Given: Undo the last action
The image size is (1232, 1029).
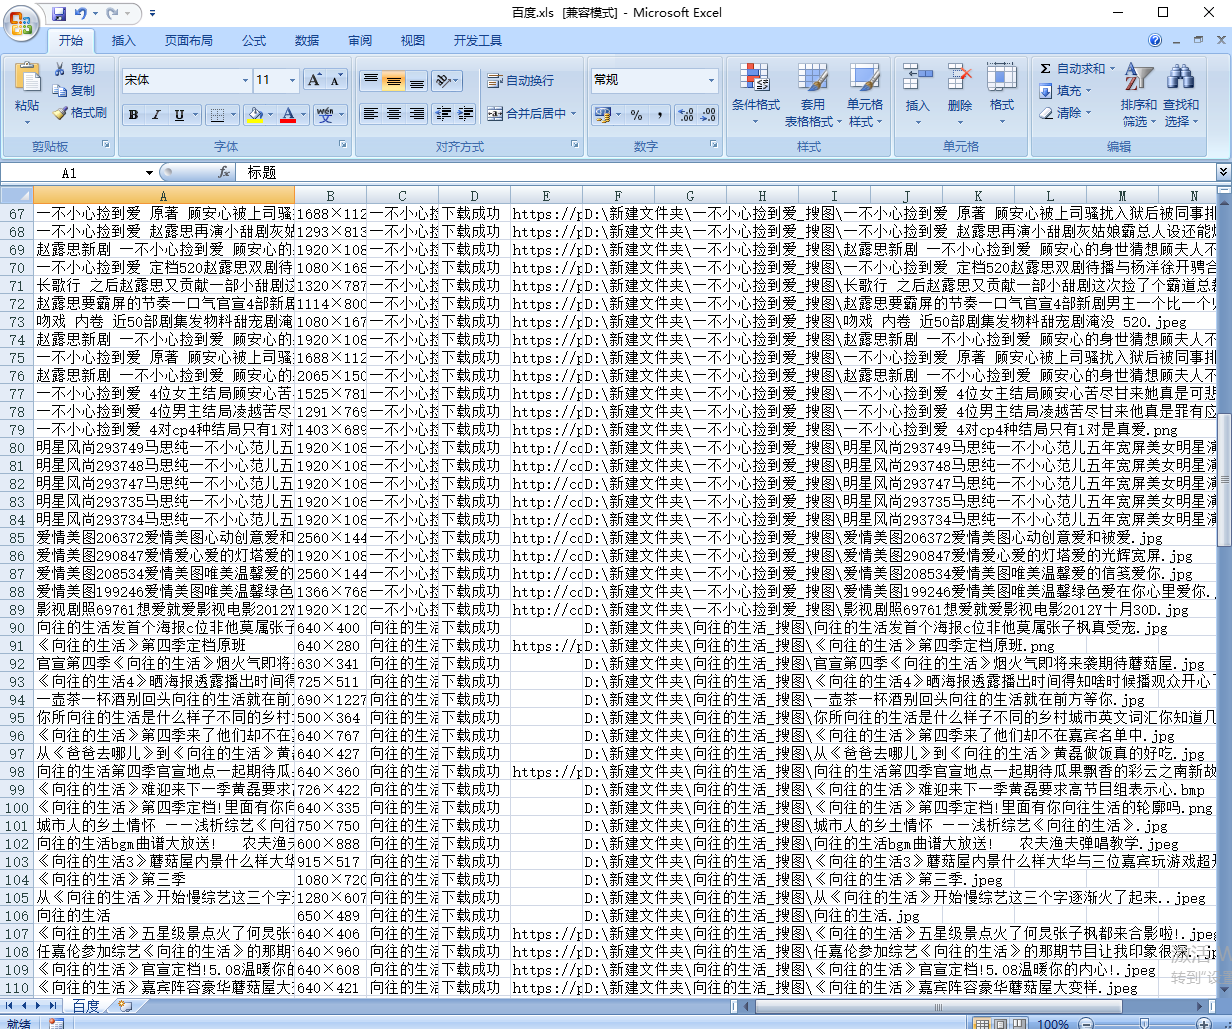Looking at the screenshot, I should [81, 14].
